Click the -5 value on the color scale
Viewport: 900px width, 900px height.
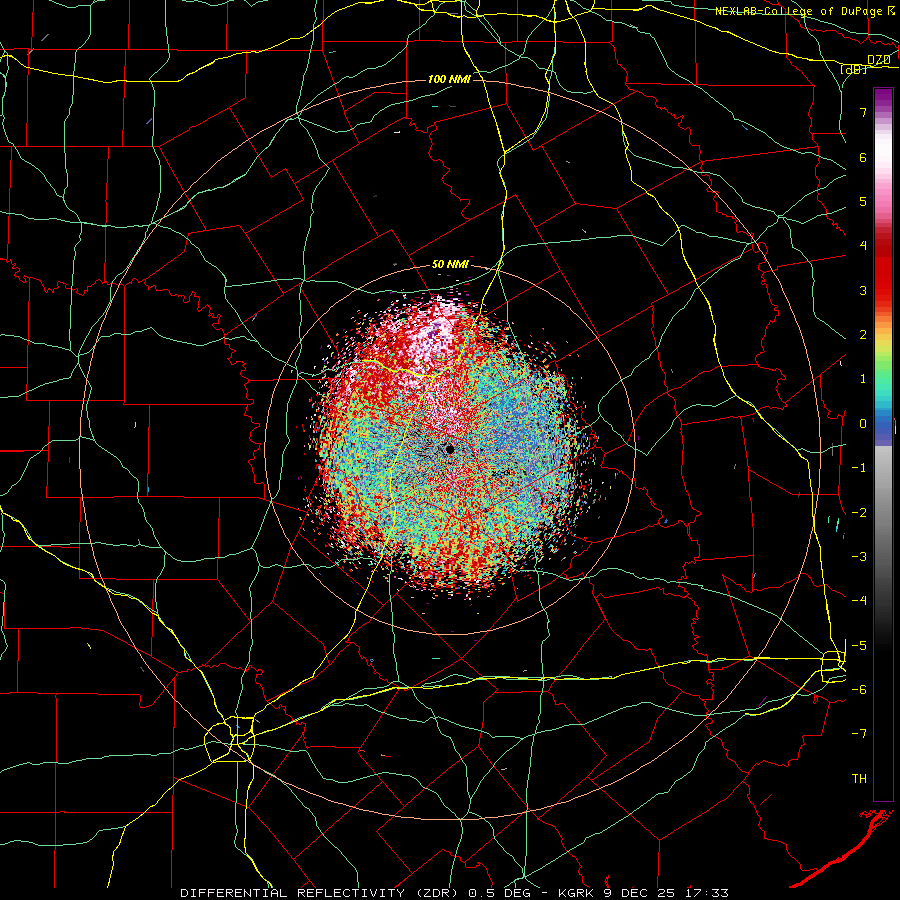tap(859, 646)
